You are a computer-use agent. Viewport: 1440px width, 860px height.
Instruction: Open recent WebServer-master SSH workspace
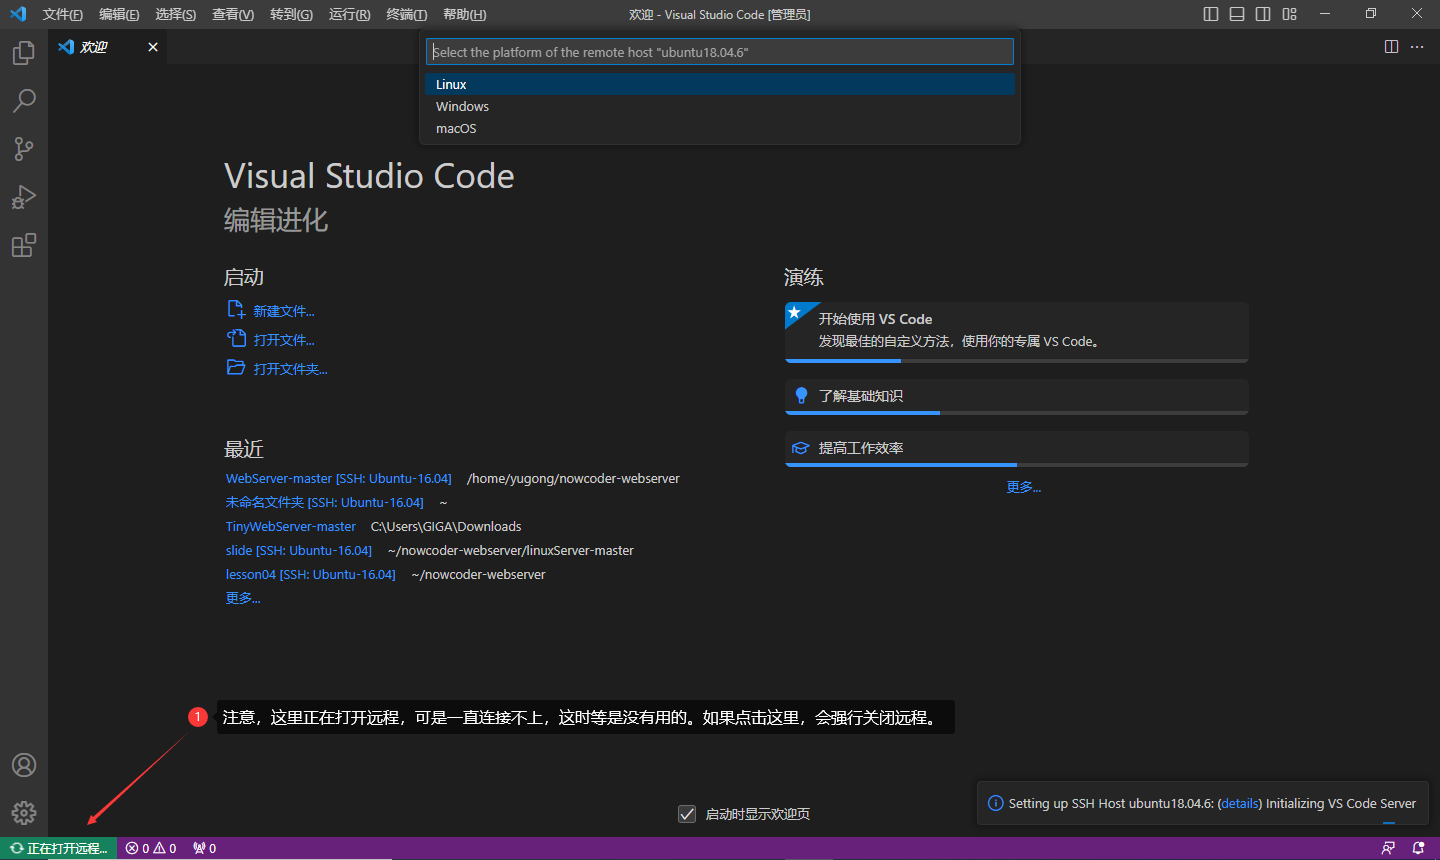tap(338, 479)
